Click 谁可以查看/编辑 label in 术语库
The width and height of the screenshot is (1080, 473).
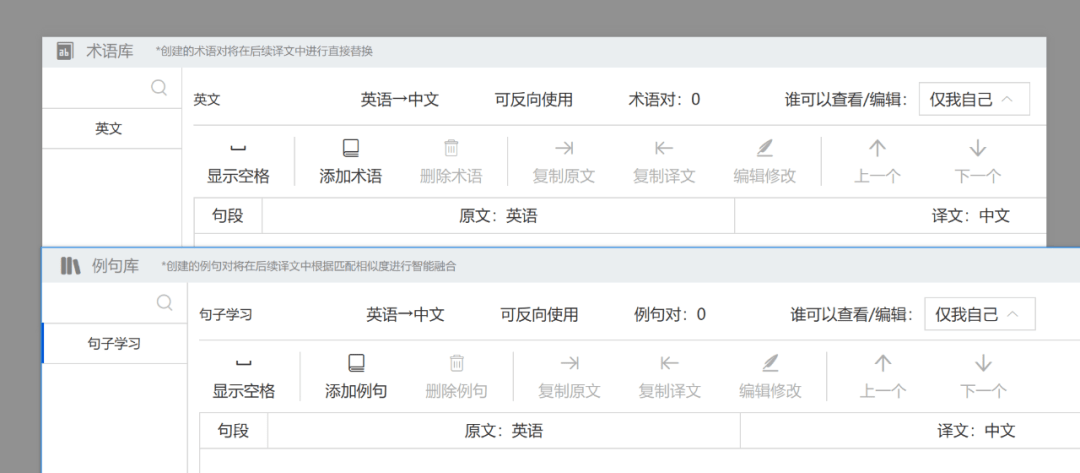pyautogui.click(x=846, y=100)
